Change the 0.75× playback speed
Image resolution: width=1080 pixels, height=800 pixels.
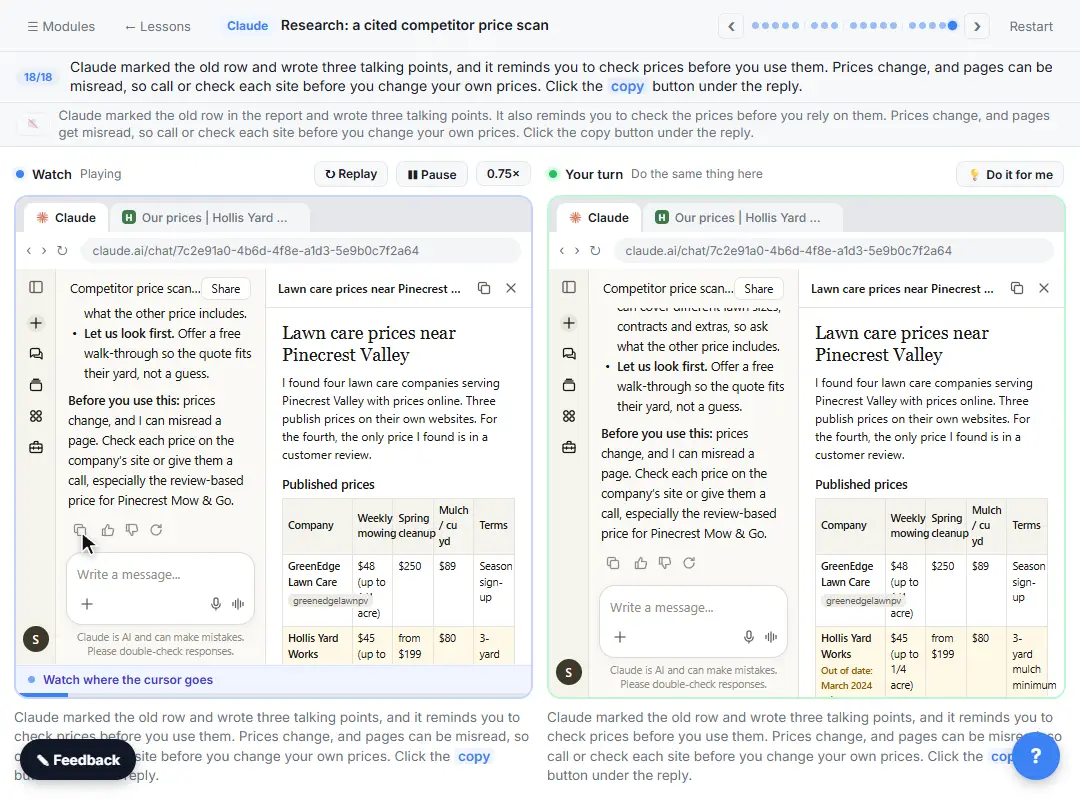pyautogui.click(x=503, y=174)
